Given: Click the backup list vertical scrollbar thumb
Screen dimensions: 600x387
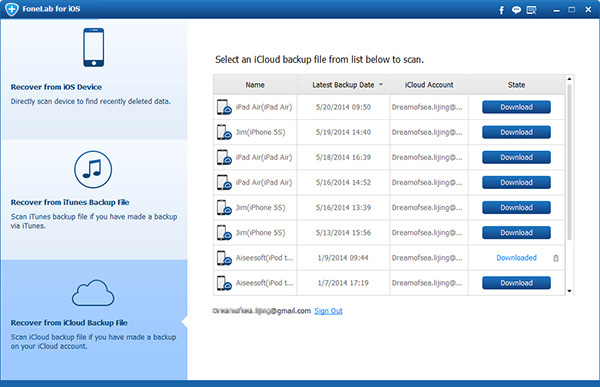Looking at the screenshot, I should [569, 162].
